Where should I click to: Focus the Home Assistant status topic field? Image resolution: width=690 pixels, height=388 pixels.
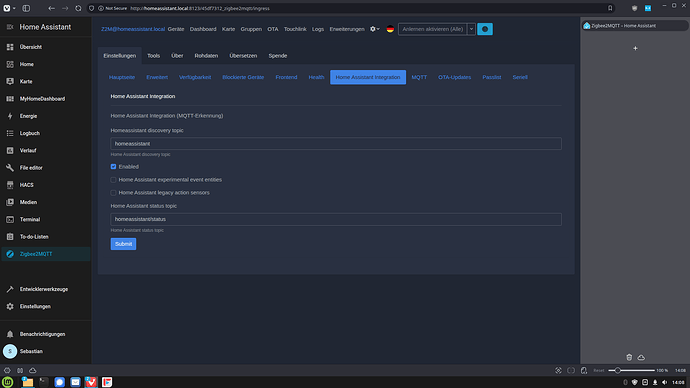coord(336,219)
